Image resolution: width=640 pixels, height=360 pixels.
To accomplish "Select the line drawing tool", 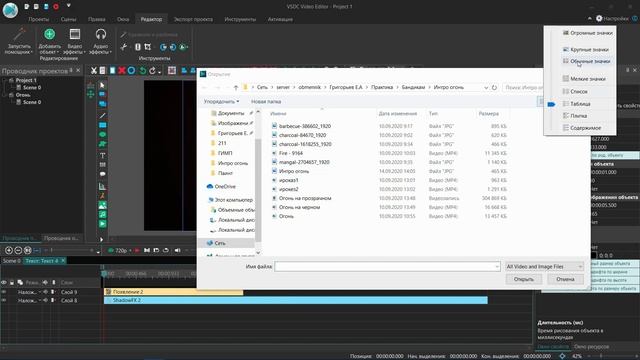I will coord(102,116).
